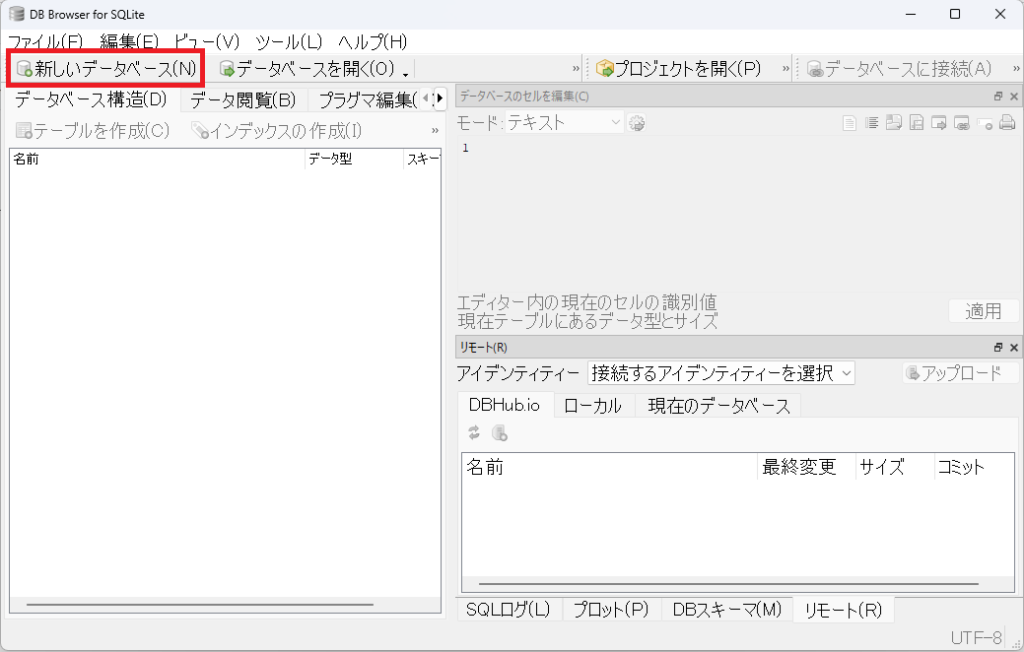Viewport: 1024px width, 652px height.
Task: Click the サイズ column header
Action: 895,466
